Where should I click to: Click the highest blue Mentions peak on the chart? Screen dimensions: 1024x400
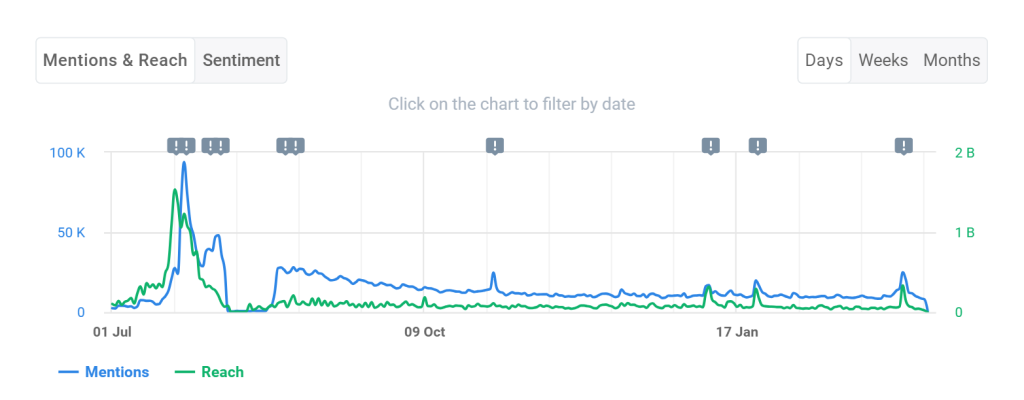coord(184,162)
